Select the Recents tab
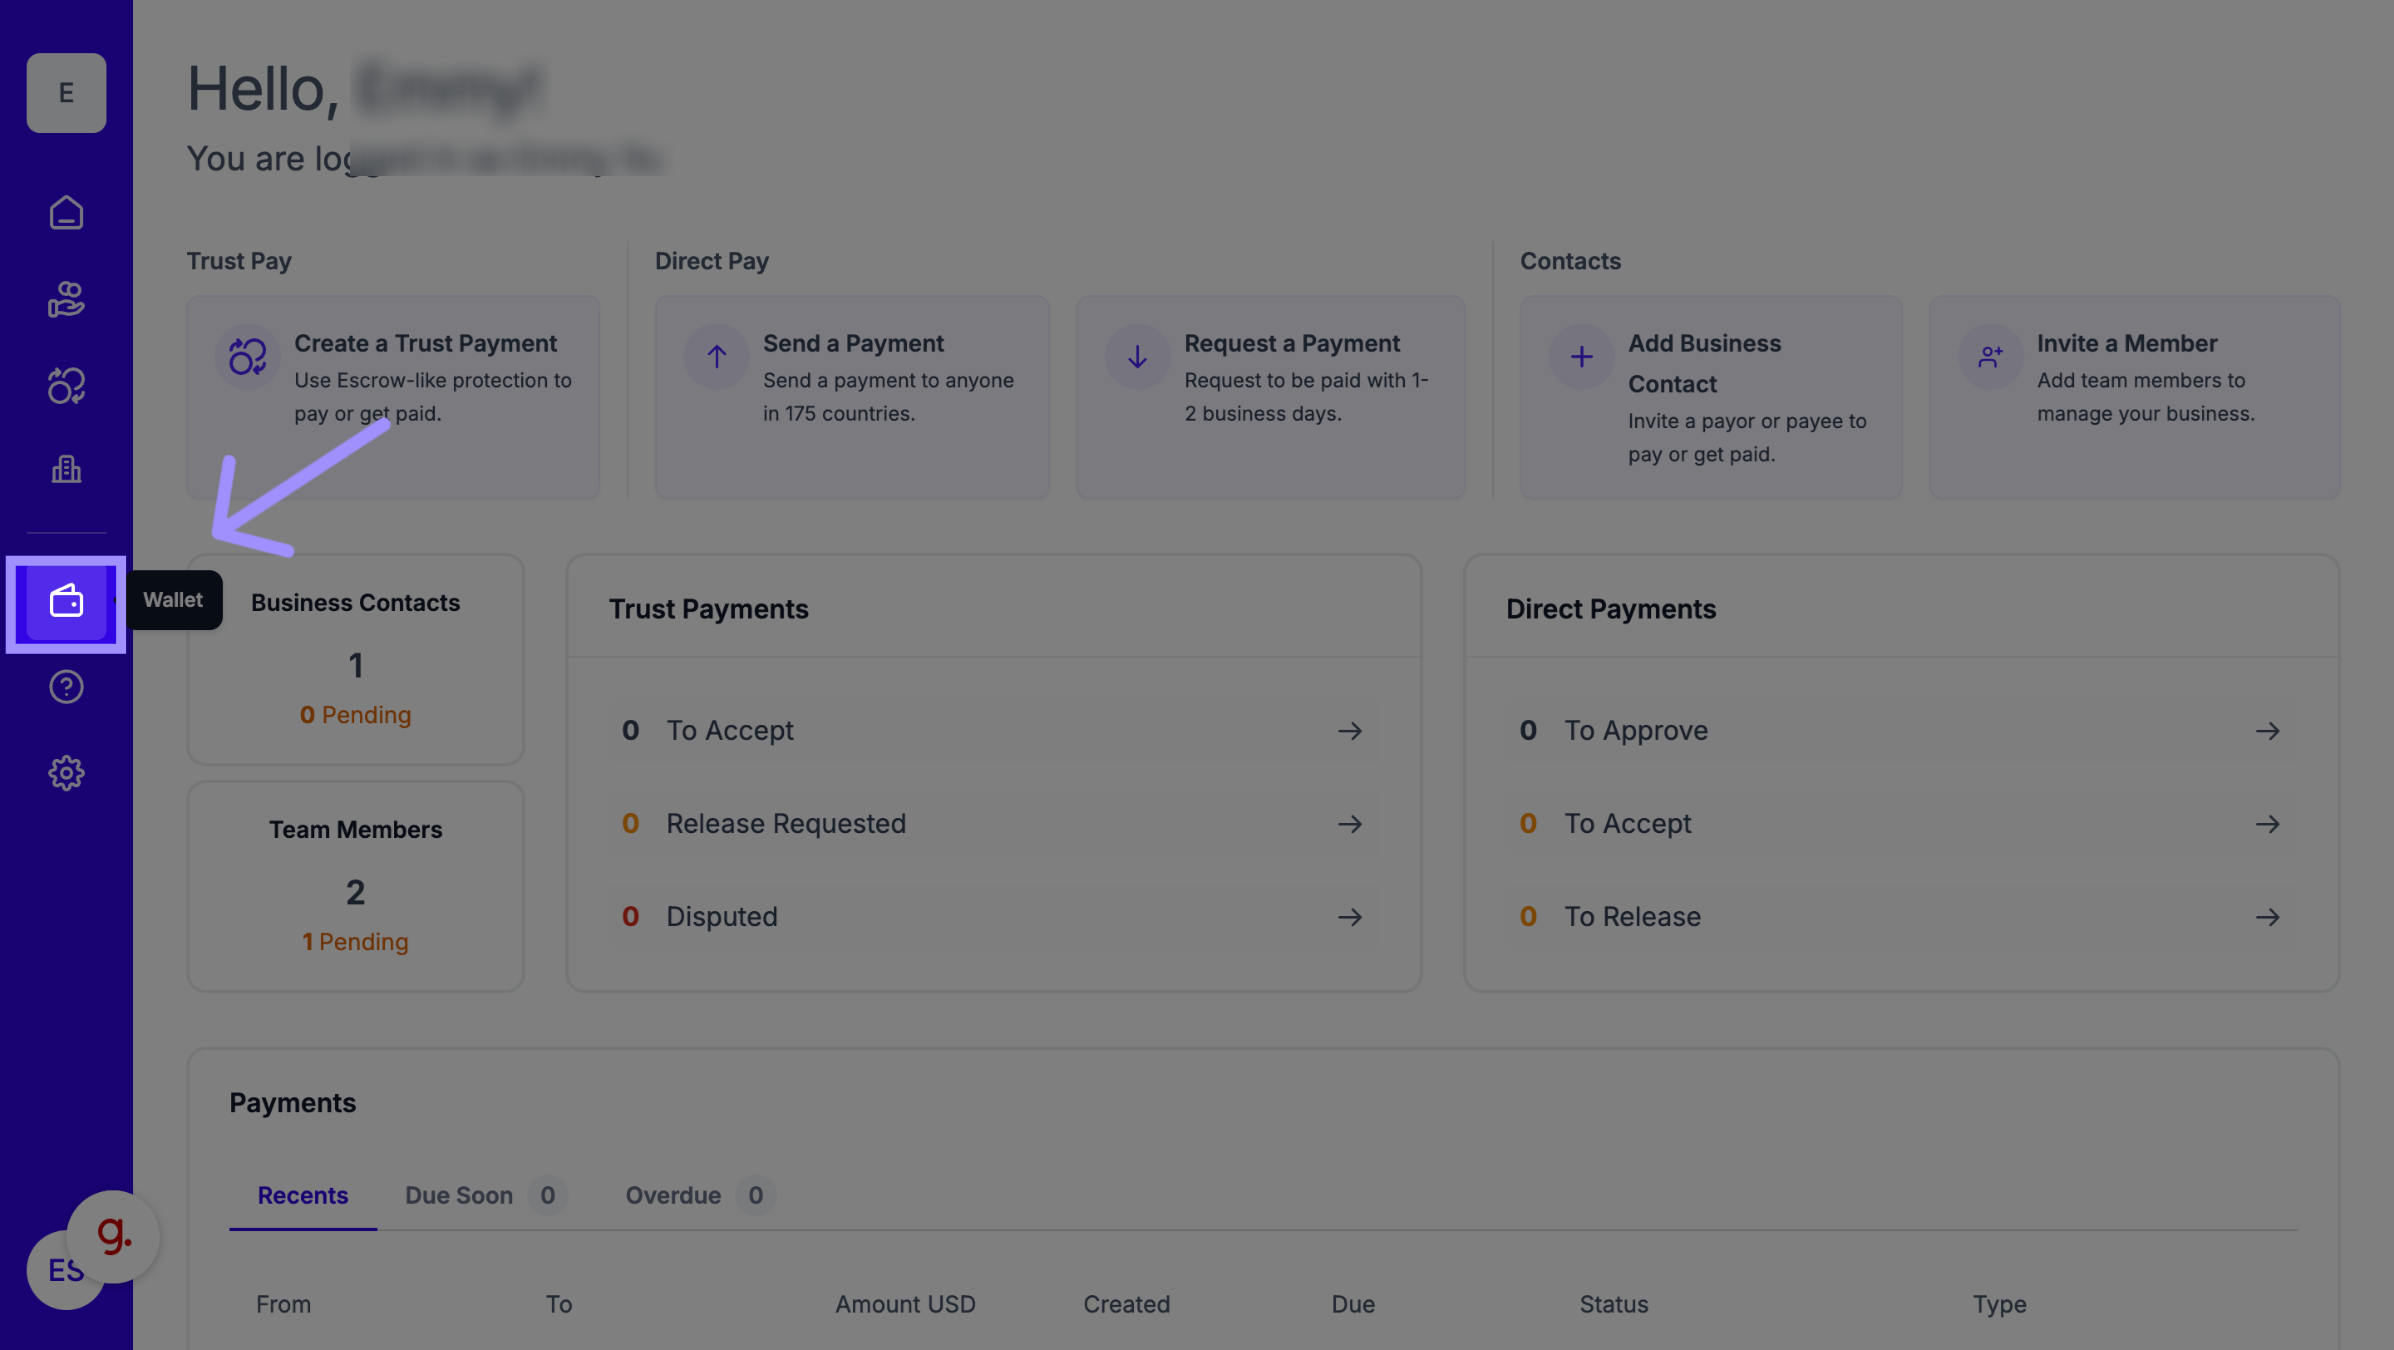The width and height of the screenshot is (2394, 1350). point(302,1195)
